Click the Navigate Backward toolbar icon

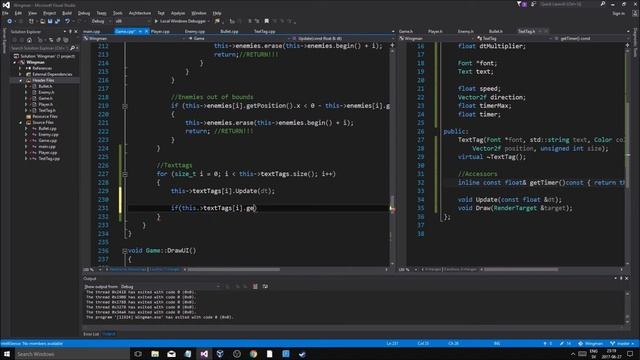pos(9,21)
